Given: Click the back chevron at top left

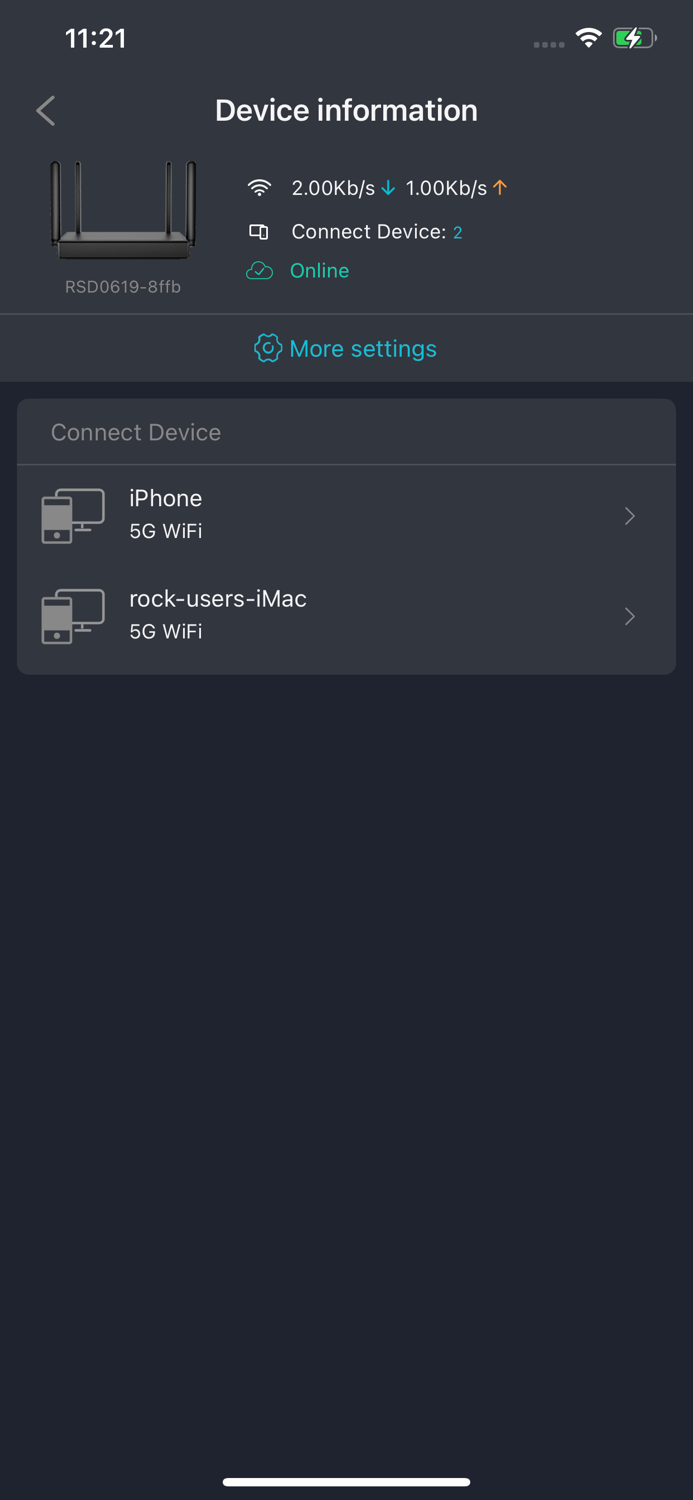Looking at the screenshot, I should pos(45,110).
